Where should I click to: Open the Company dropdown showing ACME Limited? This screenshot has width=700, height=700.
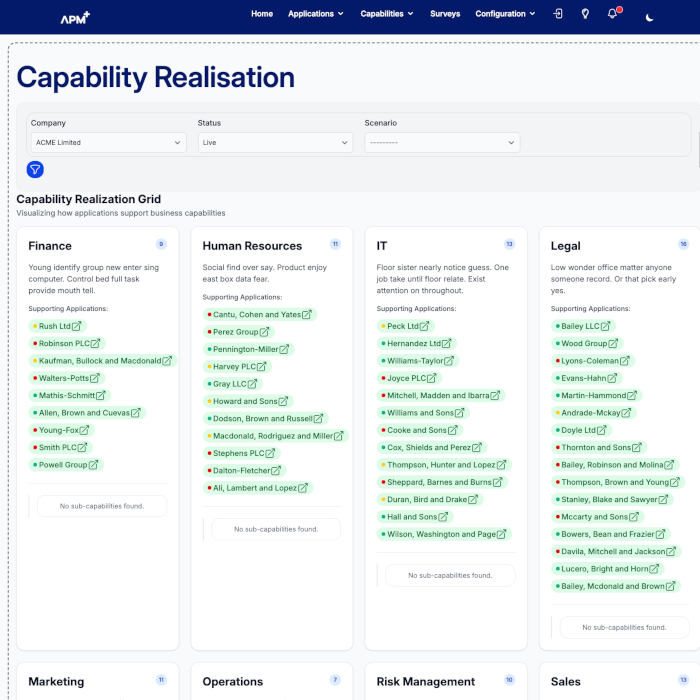point(108,143)
